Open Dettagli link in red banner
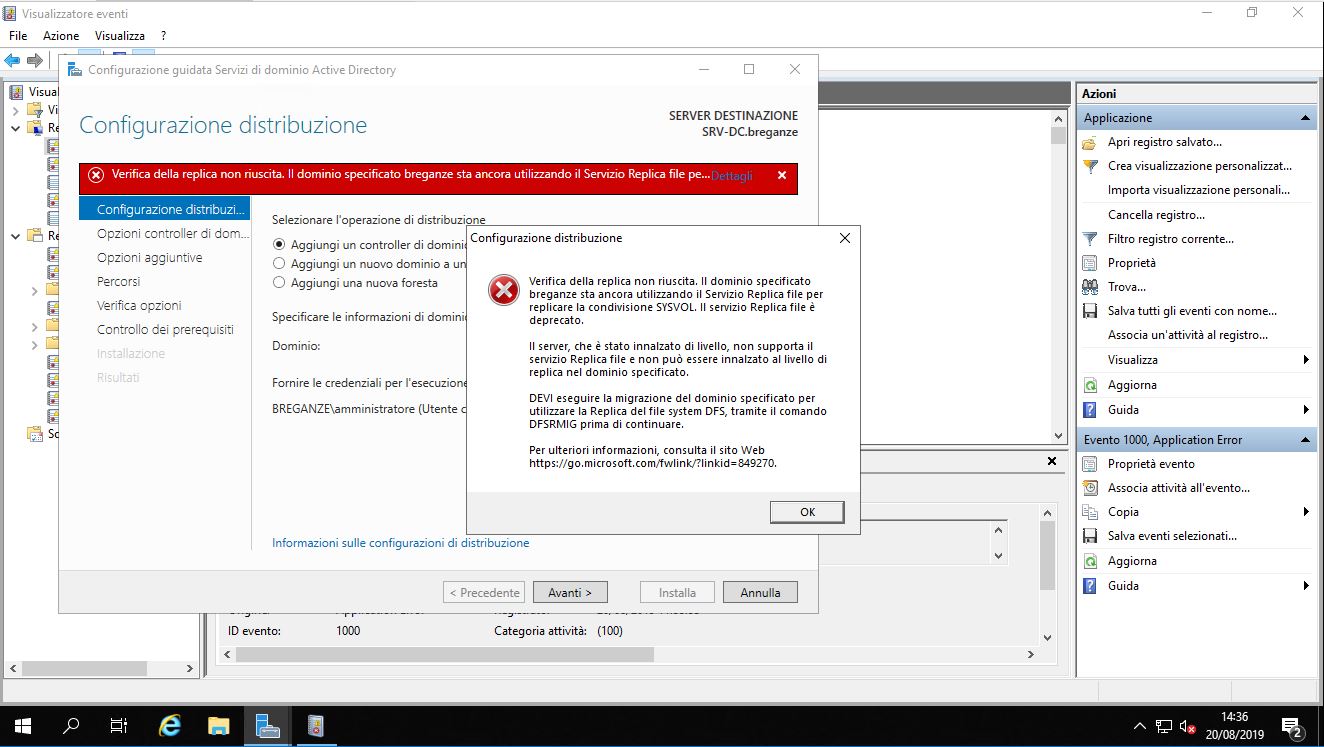Viewport: 1324px width, 747px height. [x=732, y=175]
